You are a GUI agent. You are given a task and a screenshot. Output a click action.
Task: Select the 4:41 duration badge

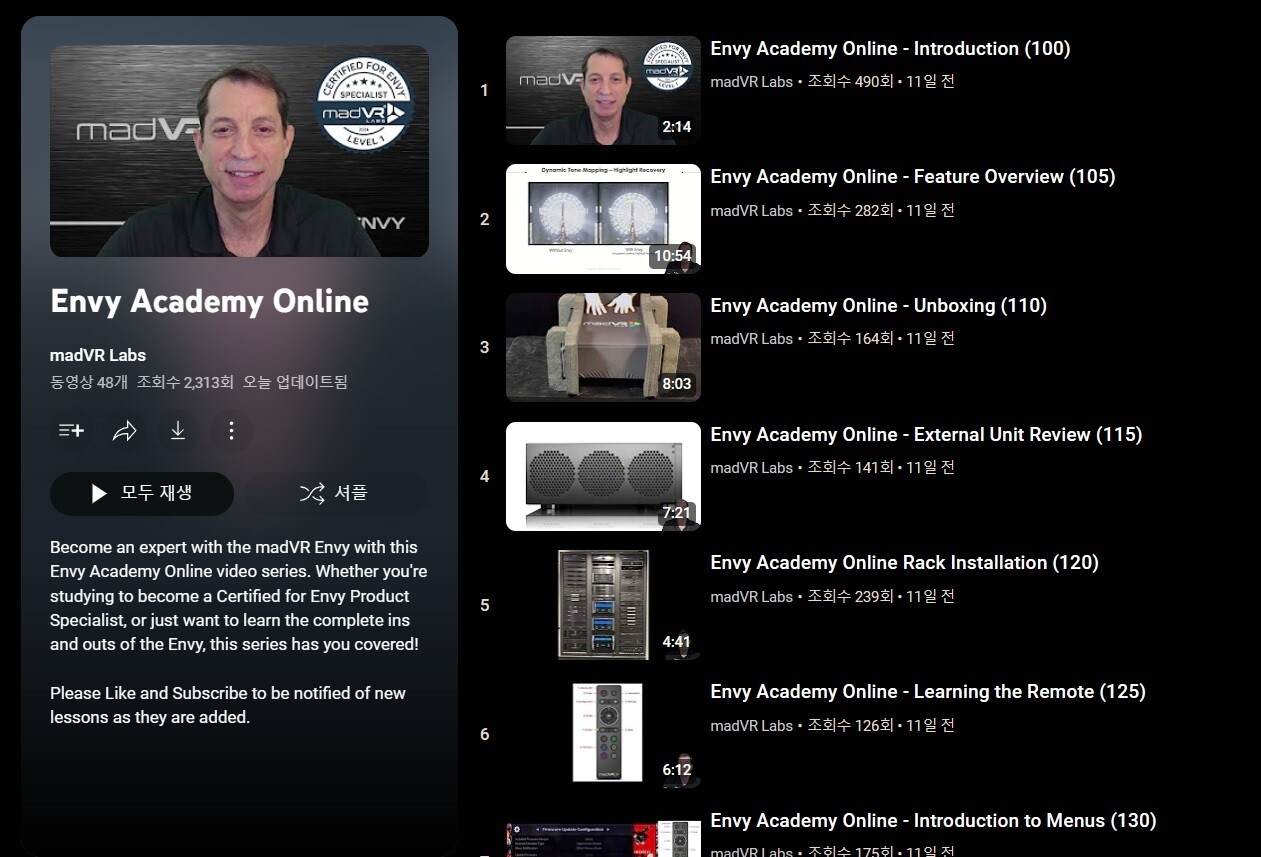pyautogui.click(x=677, y=642)
